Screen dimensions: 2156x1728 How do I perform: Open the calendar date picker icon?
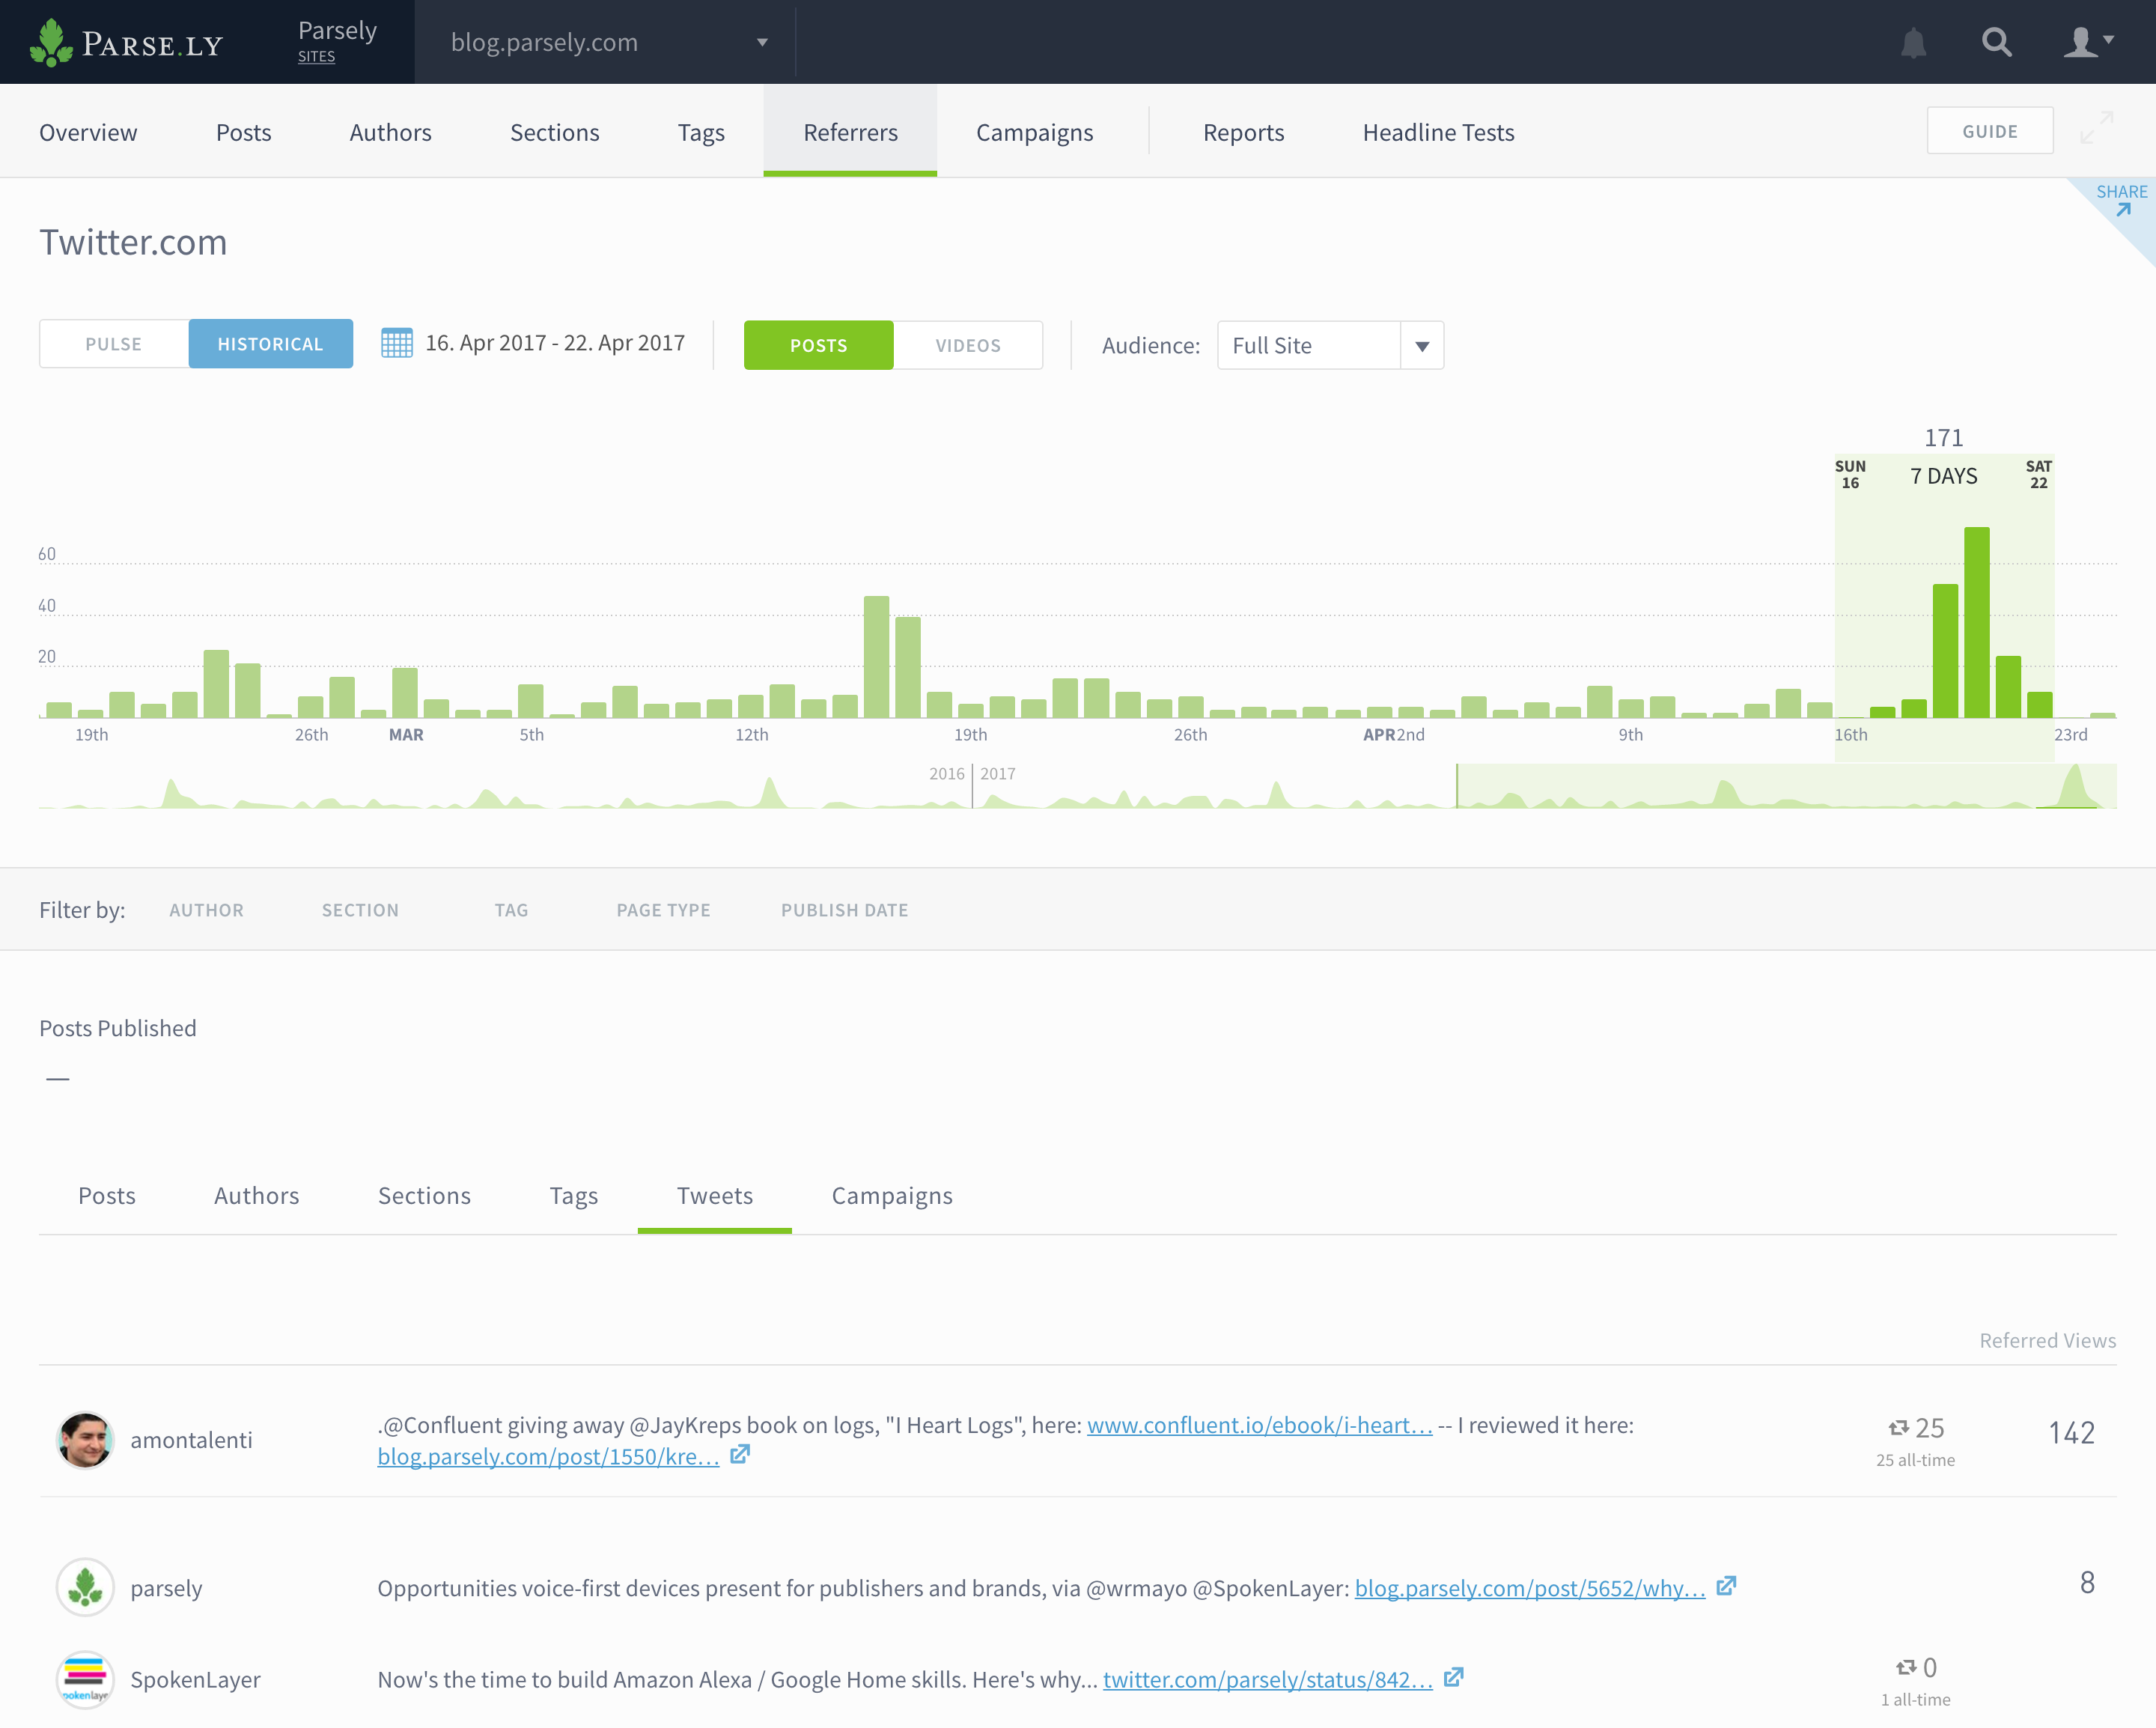coord(396,343)
